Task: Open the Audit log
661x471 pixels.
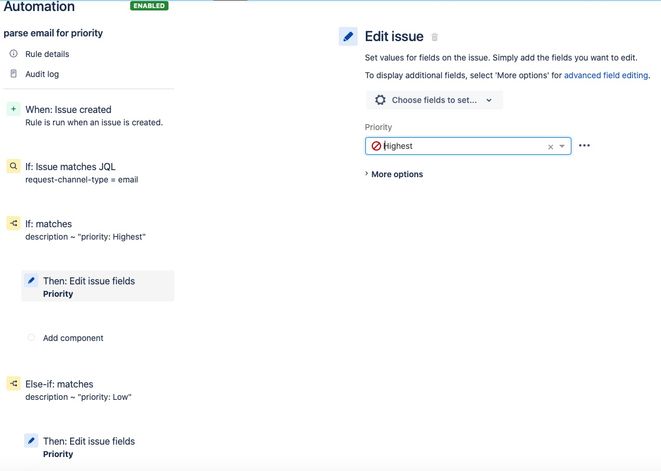Action: (42, 74)
